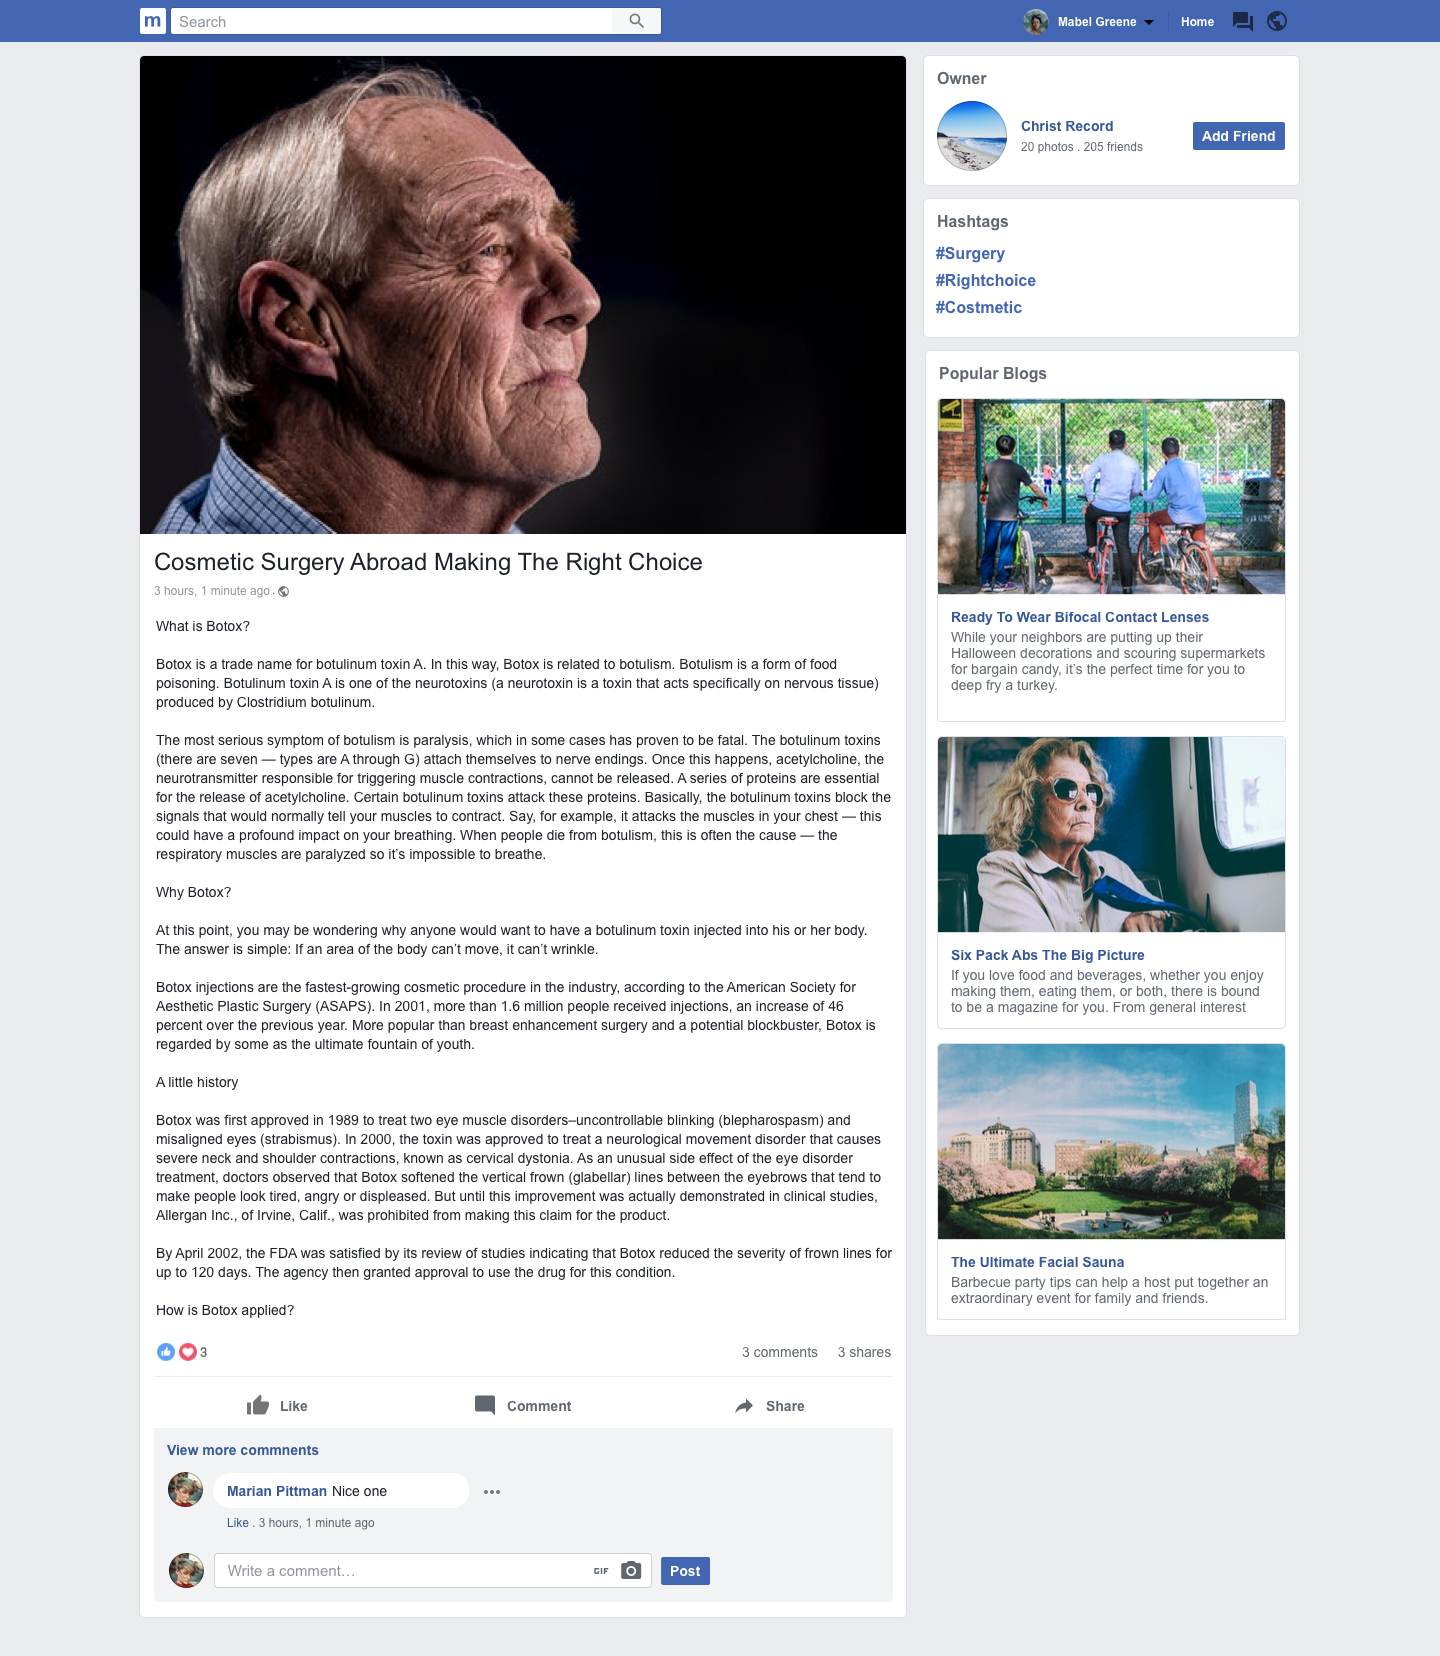Screen dimensions: 1440x1656
Task: Click the thumbs-up reaction icon
Action: 166,1352
